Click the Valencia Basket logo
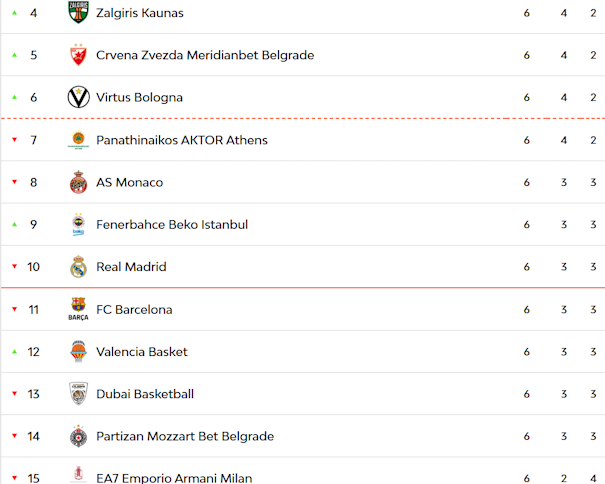Viewport: 605px width, 484px height. [78, 352]
